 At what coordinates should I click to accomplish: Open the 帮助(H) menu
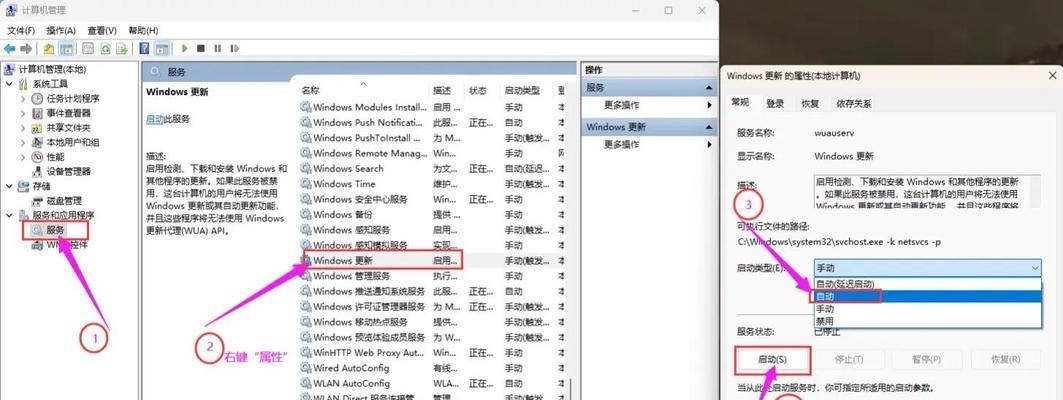(x=143, y=31)
